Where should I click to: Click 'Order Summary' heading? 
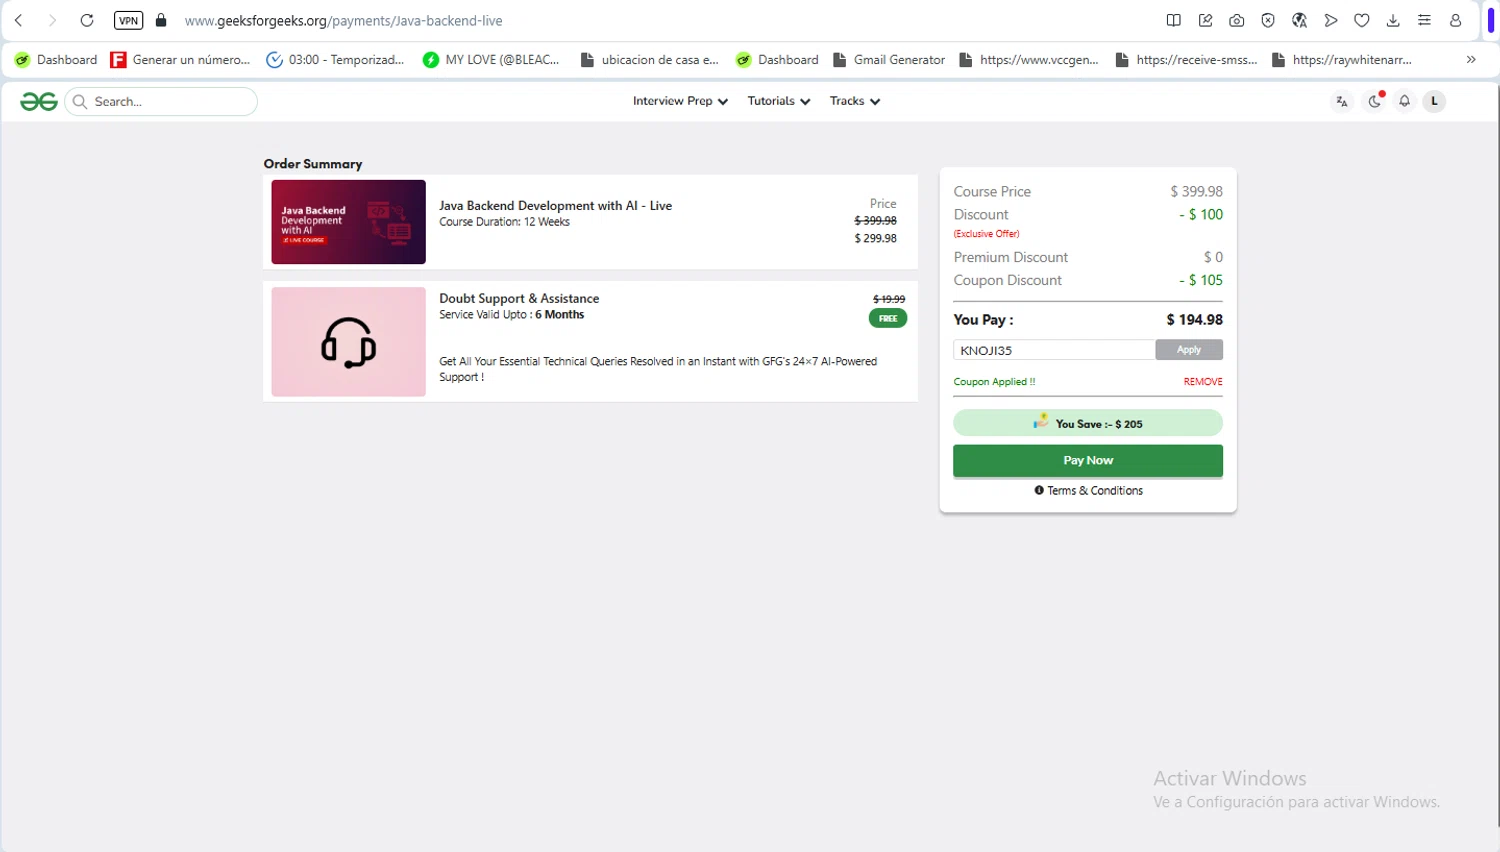click(313, 164)
